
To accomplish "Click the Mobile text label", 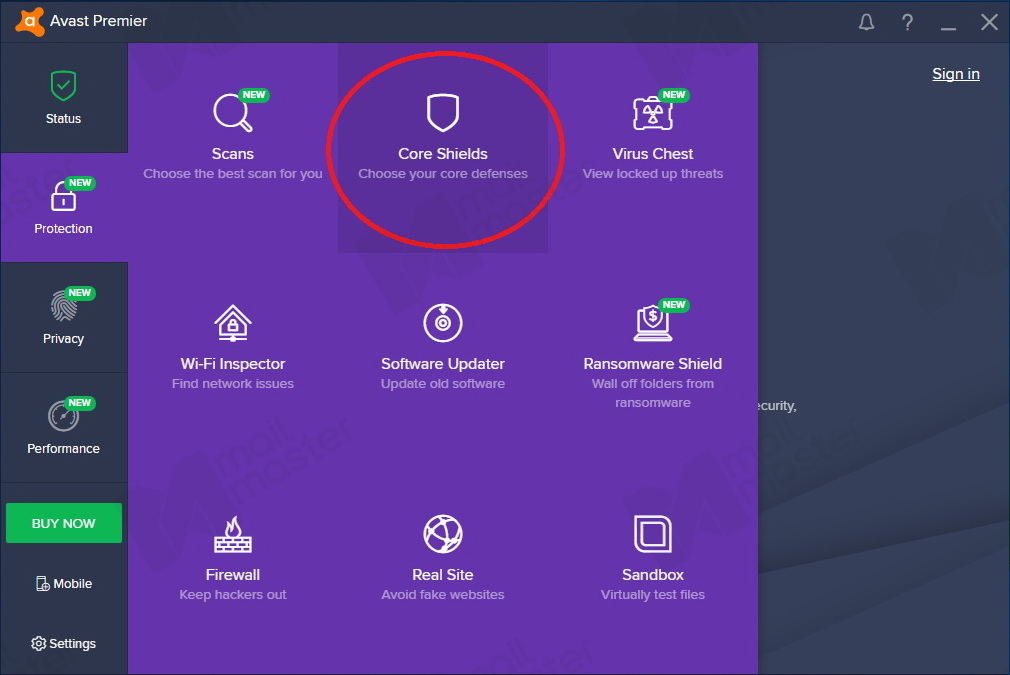I will tap(73, 584).
